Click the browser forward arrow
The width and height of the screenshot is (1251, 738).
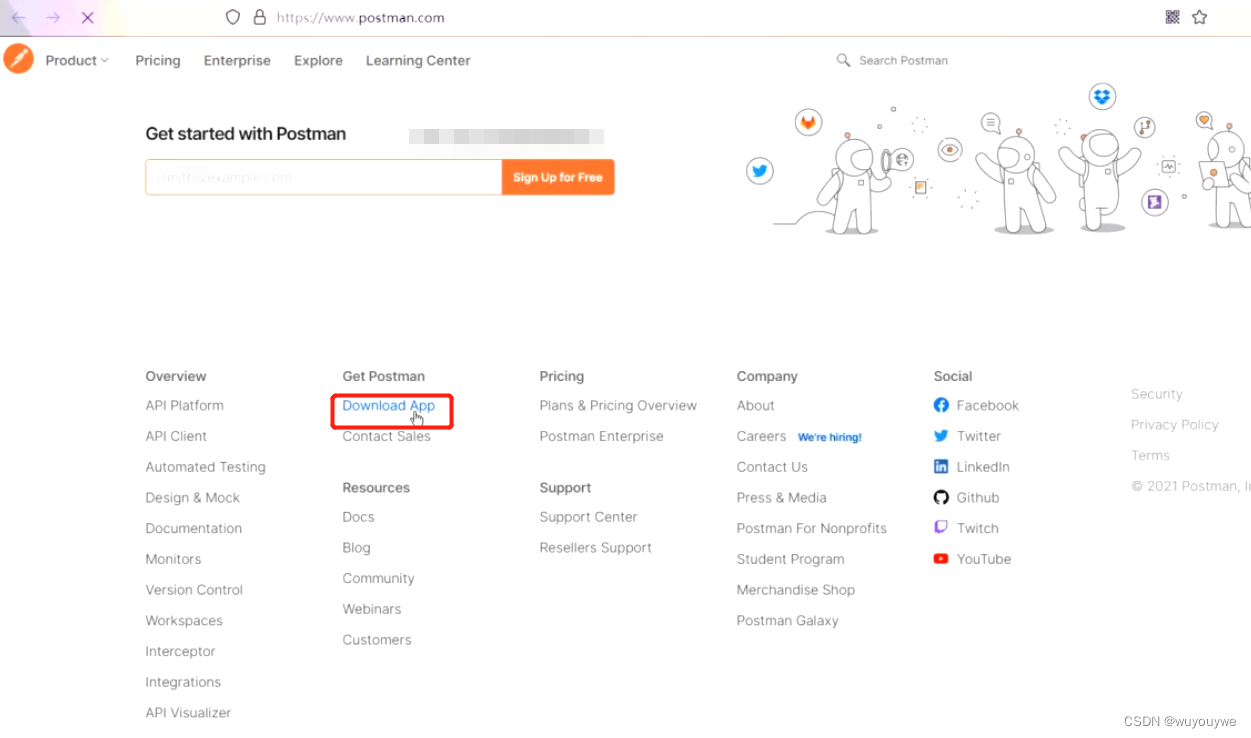click(53, 18)
